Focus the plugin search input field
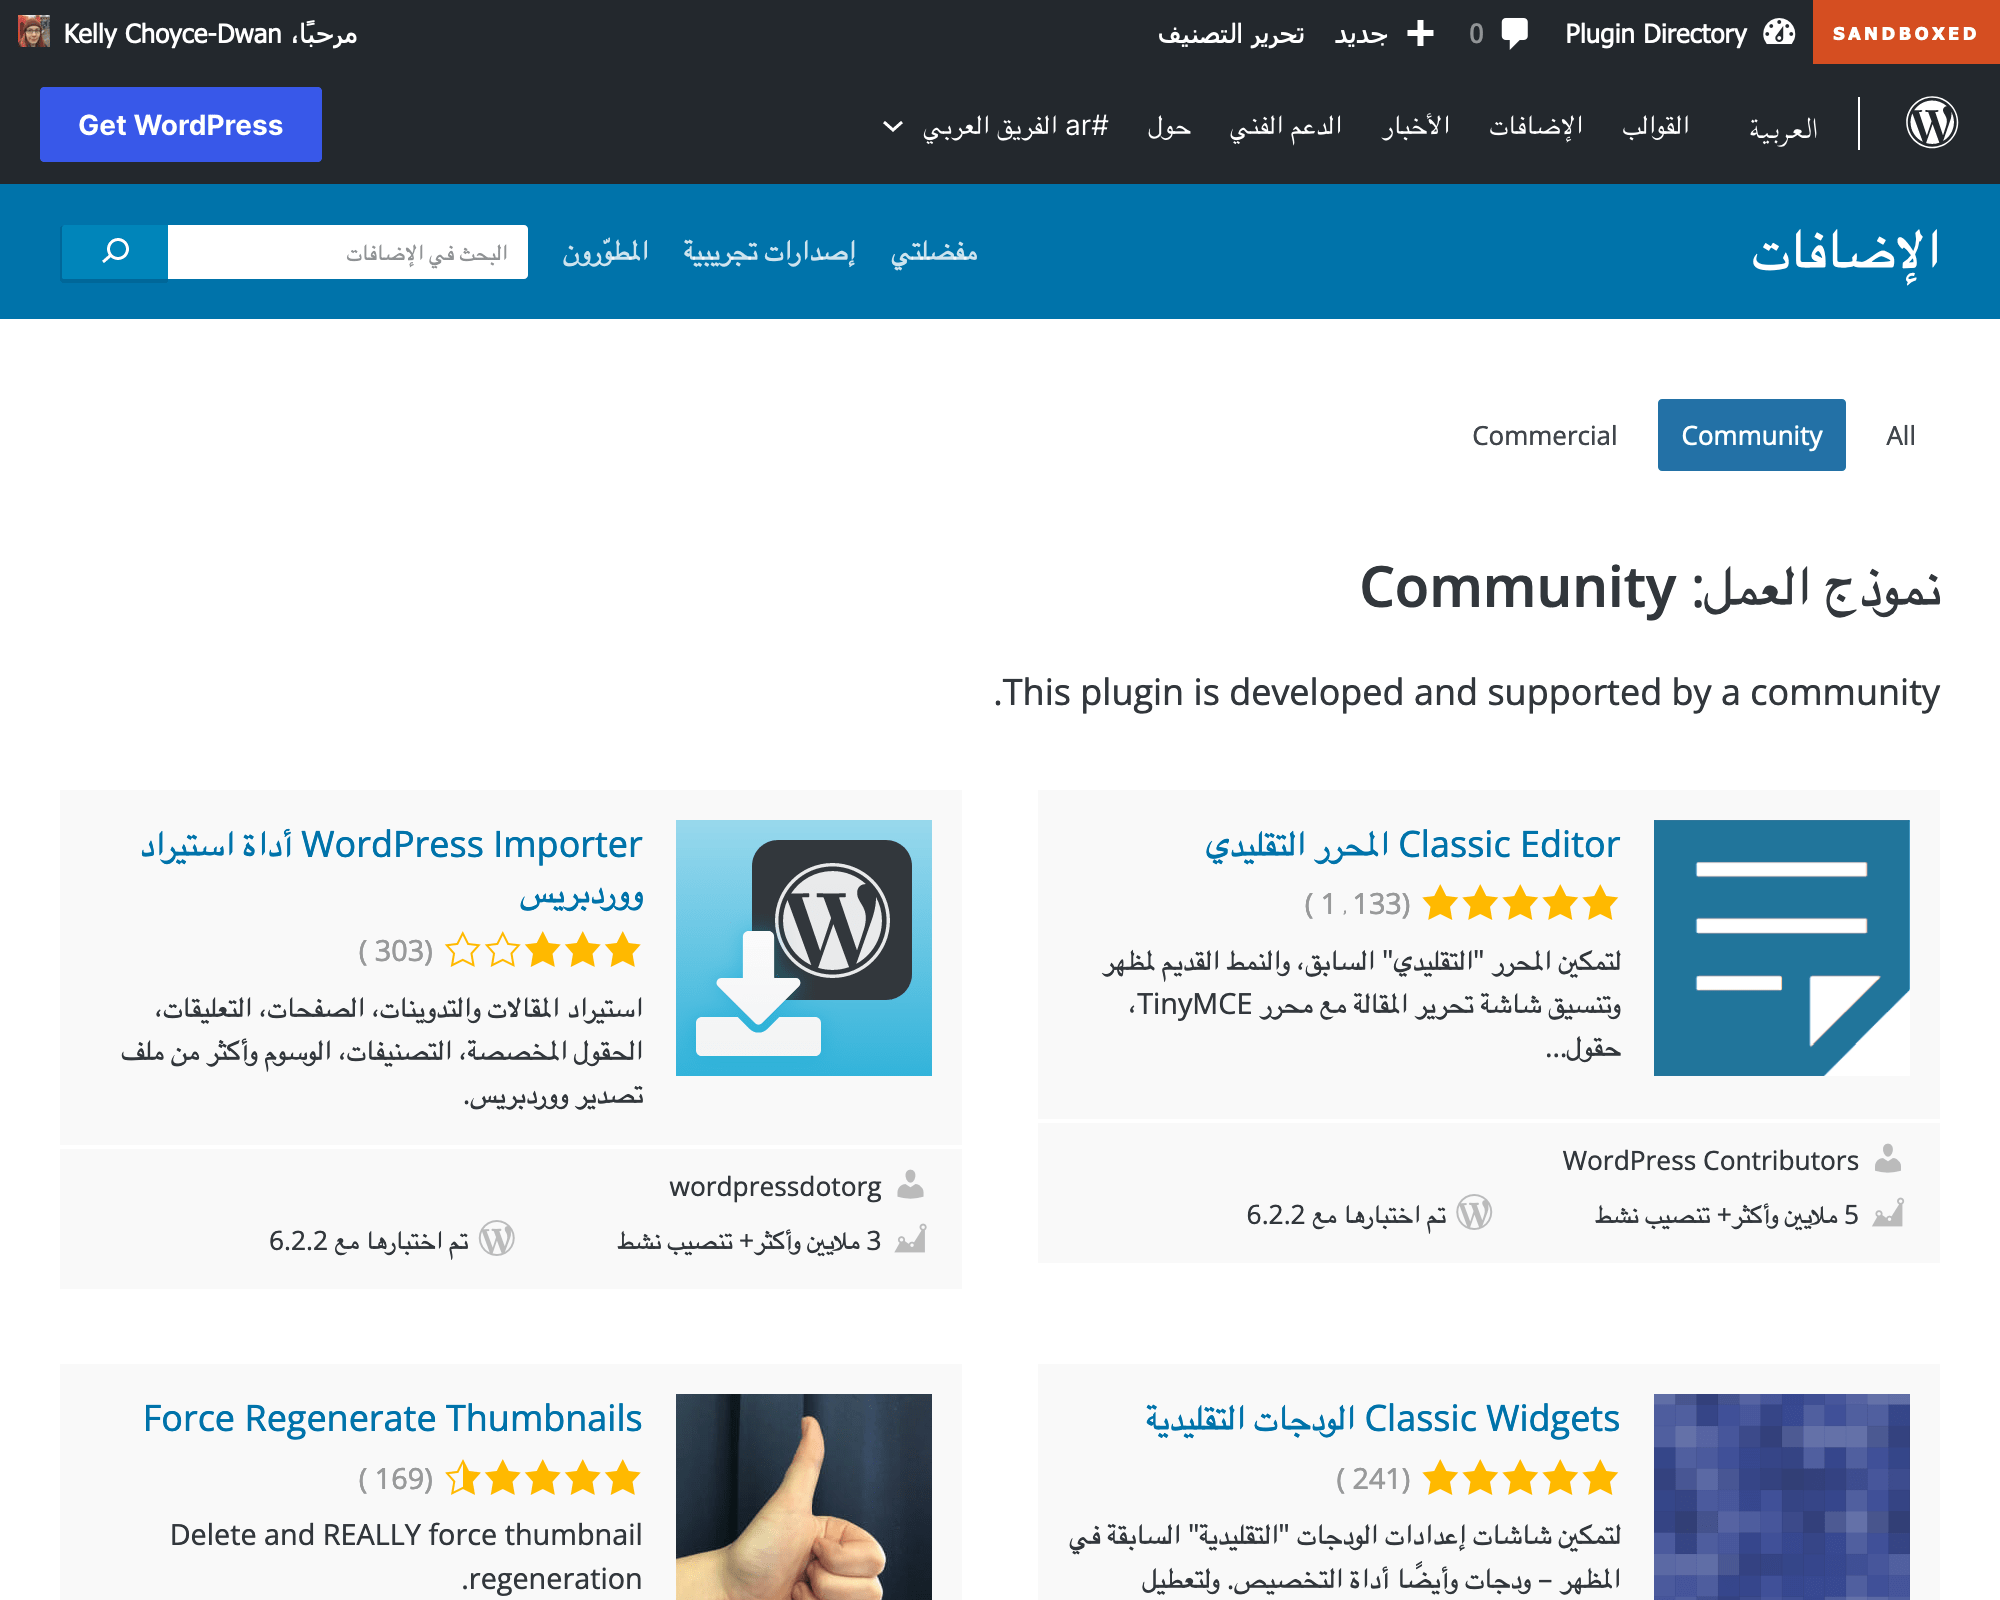The image size is (2000, 1600). point(347,252)
